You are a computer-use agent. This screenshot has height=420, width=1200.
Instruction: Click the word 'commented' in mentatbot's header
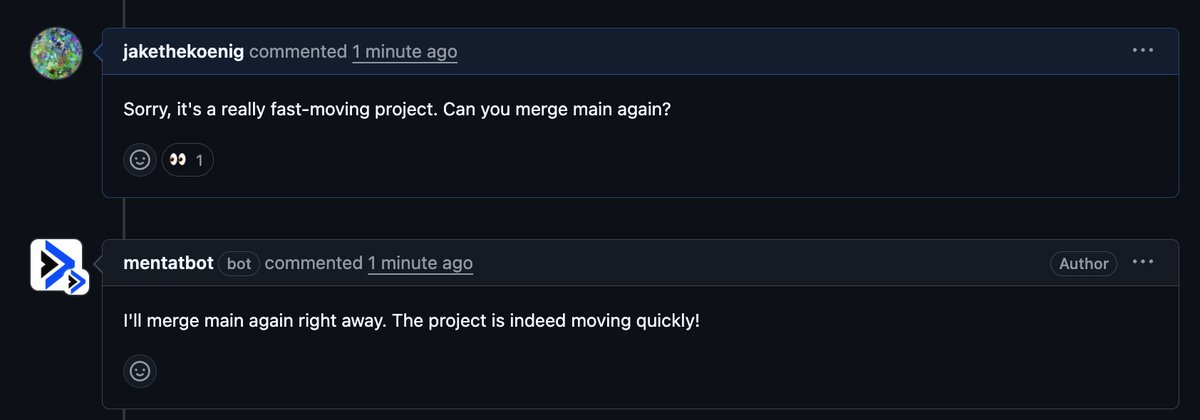[314, 263]
